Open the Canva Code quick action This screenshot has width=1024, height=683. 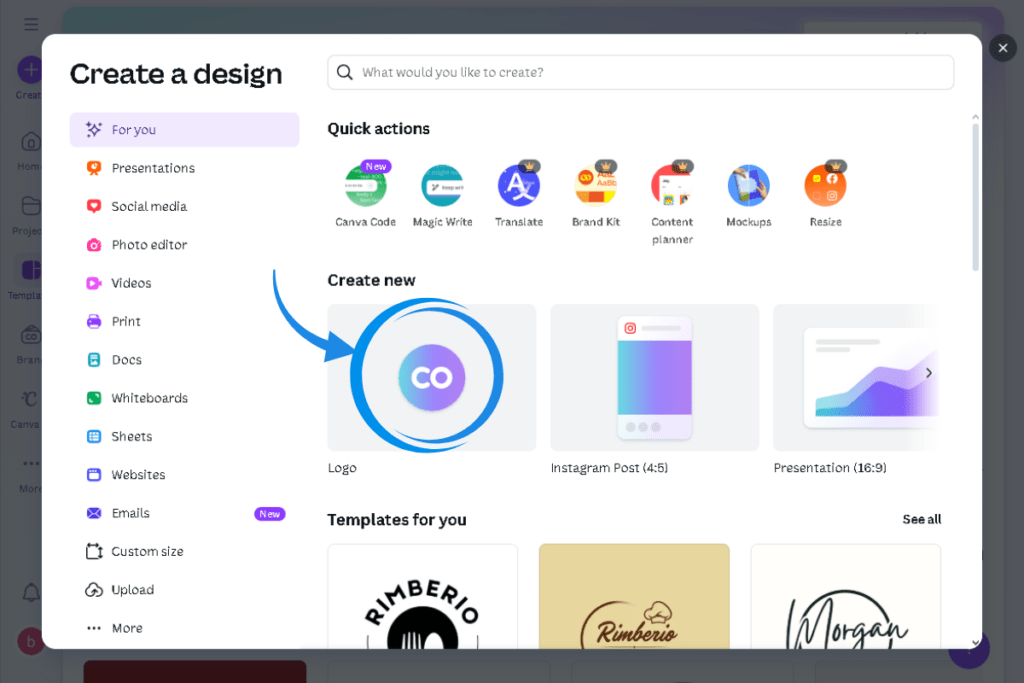click(366, 185)
